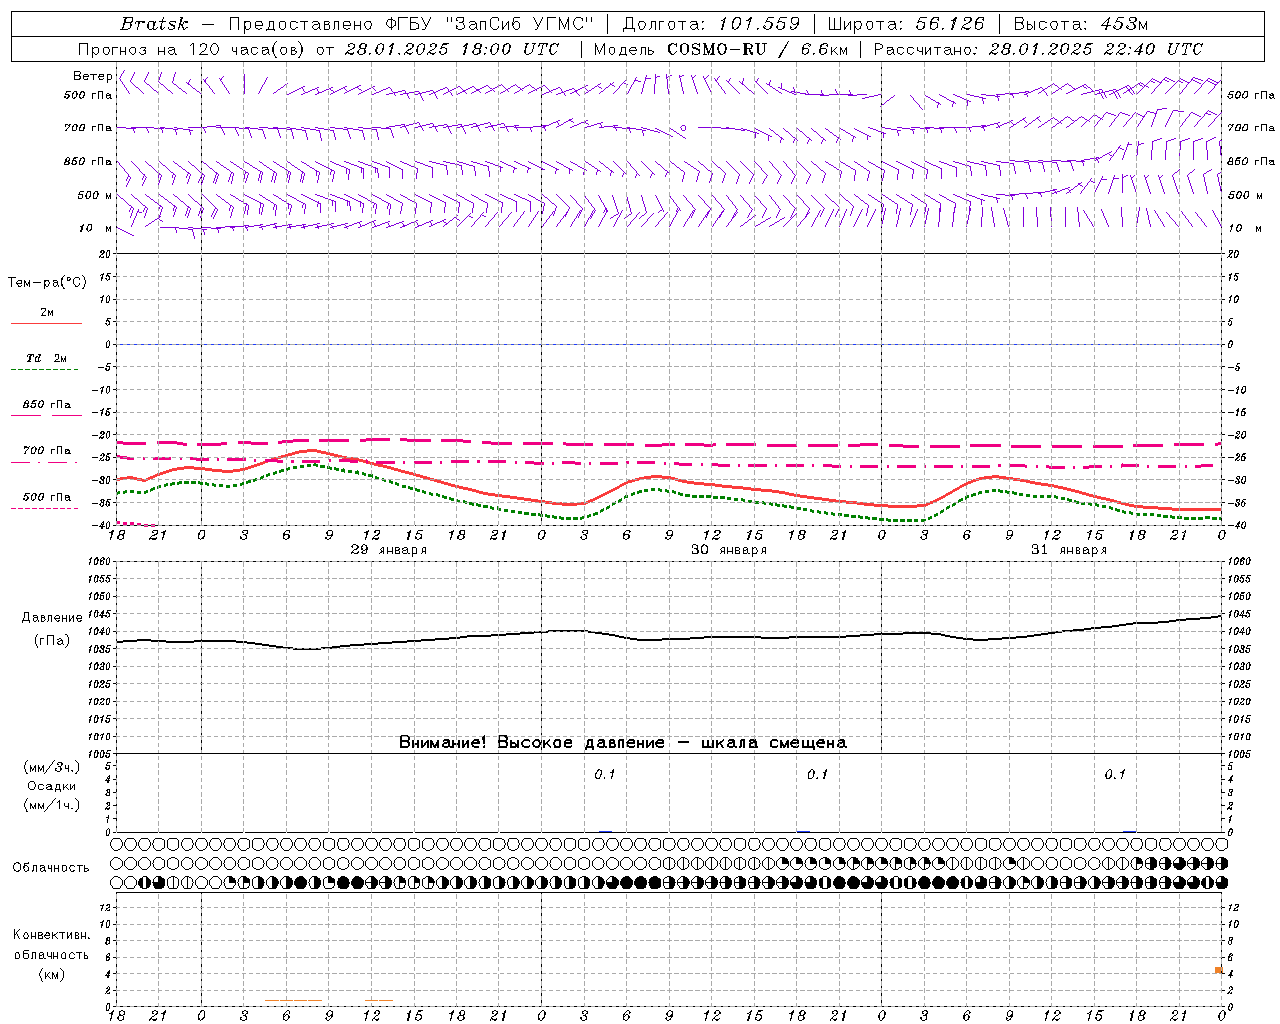The height and width of the screenshot is (1024, 1280).
Task: Click the Широта: 56.126 value
Action: coord(906,24)
